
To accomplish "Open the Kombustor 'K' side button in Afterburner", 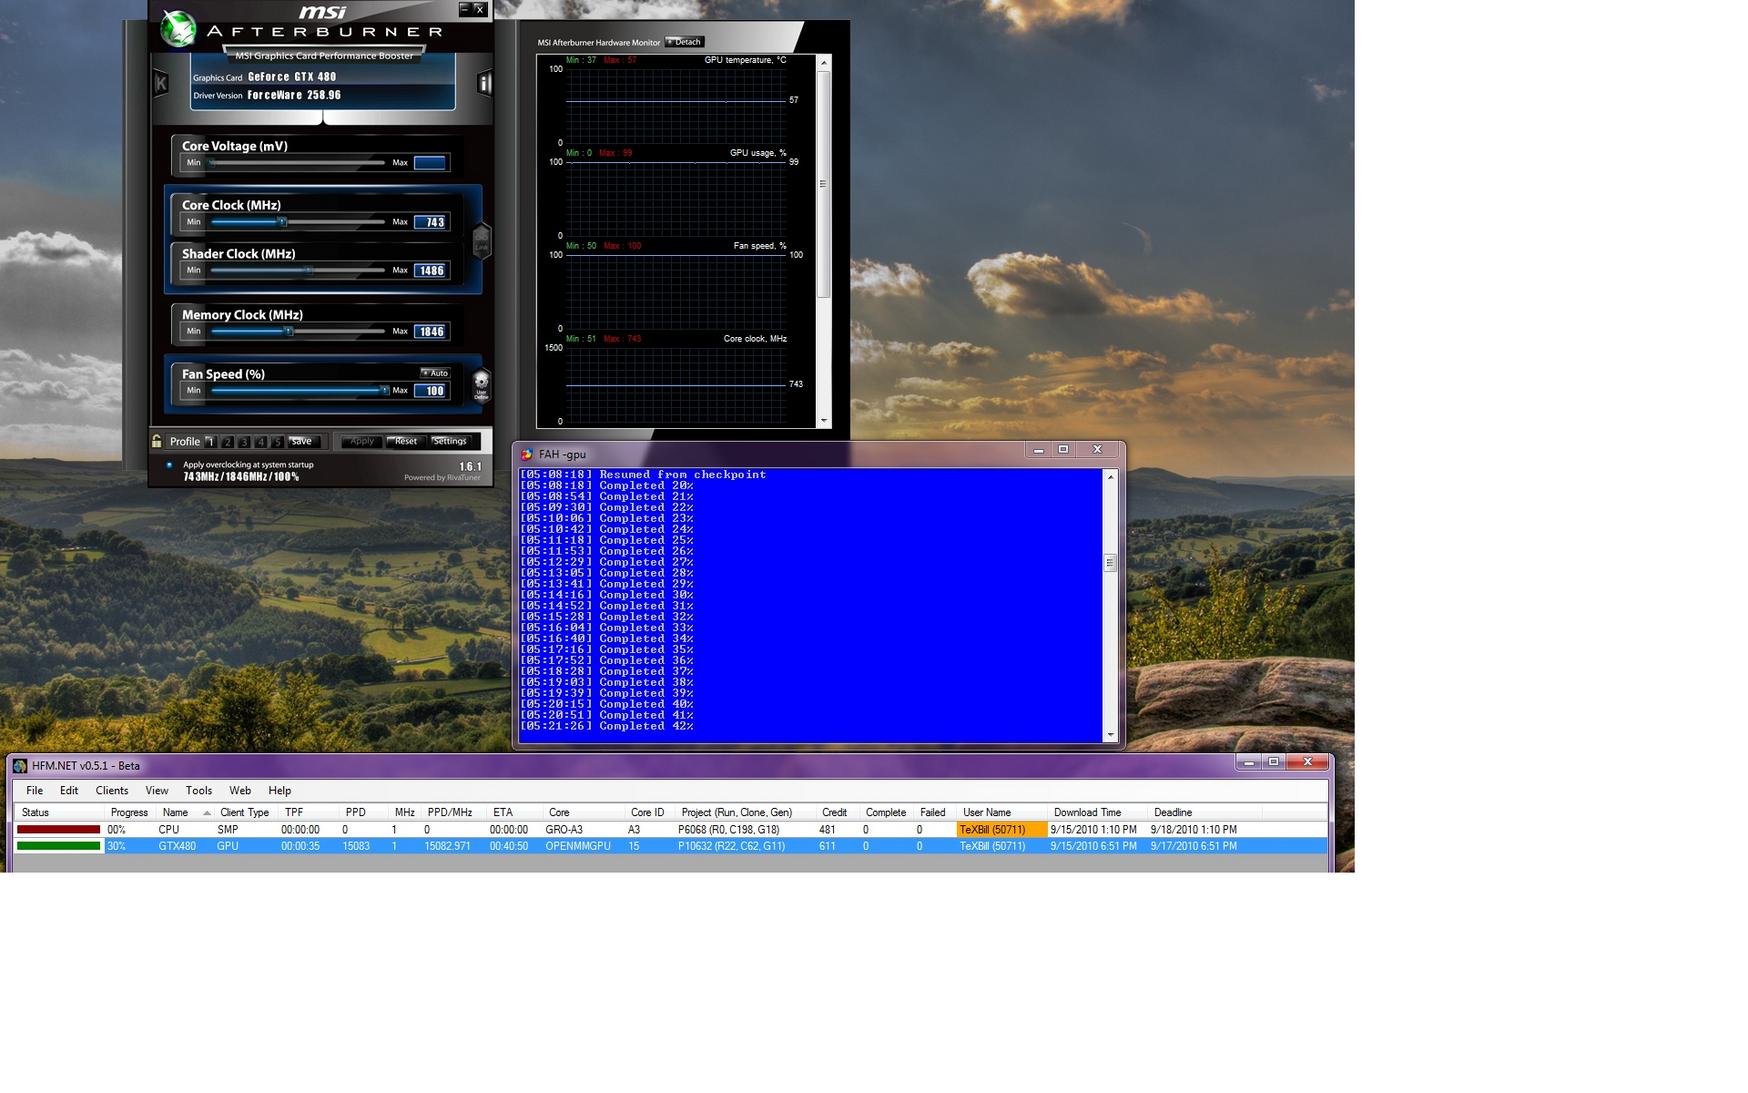I will [160, 84].
